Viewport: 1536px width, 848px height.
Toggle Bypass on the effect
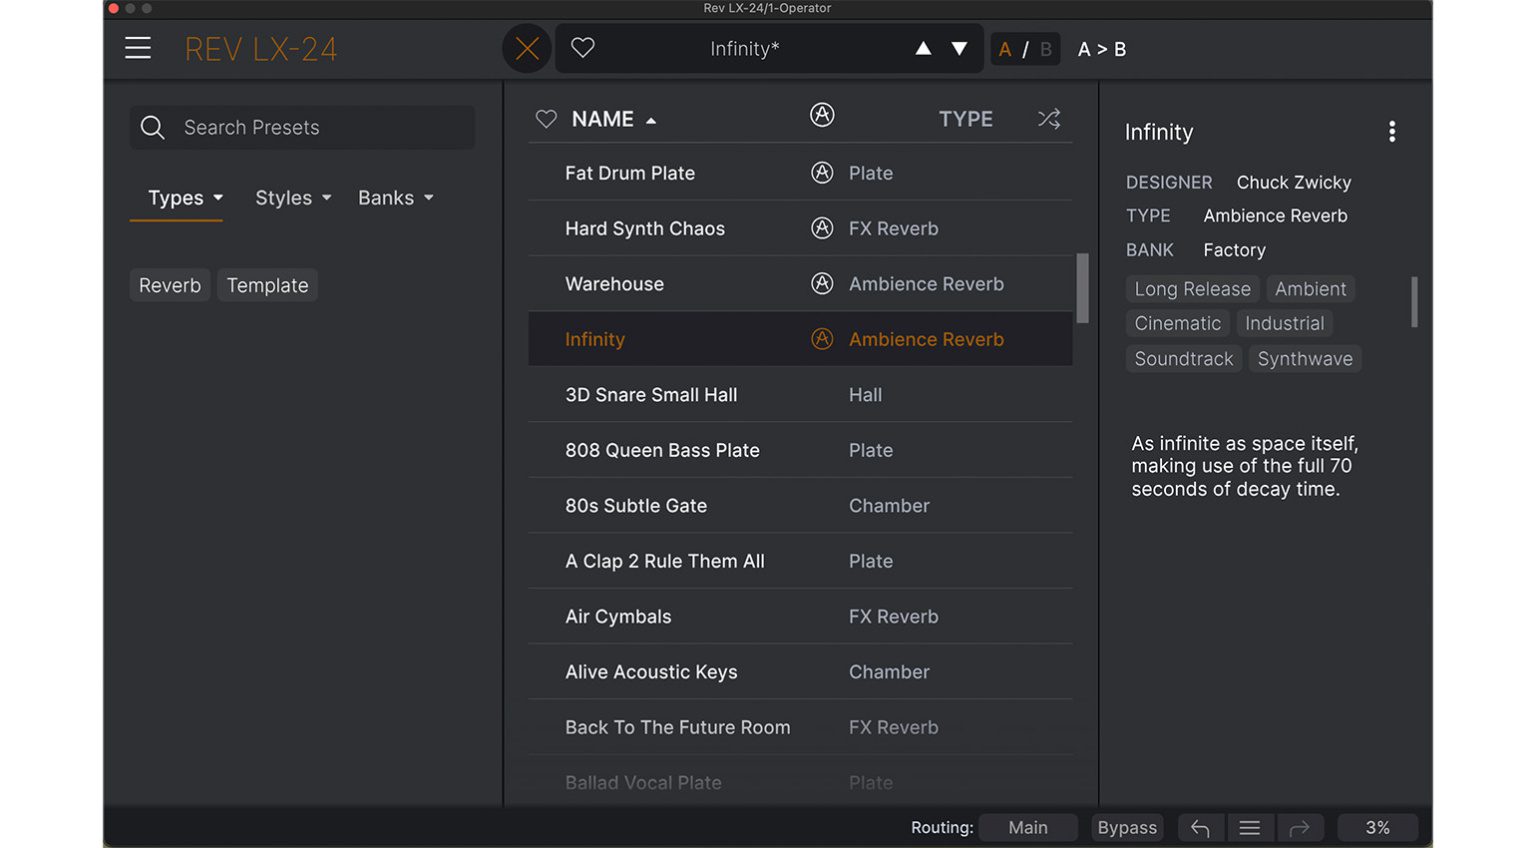1126,828
